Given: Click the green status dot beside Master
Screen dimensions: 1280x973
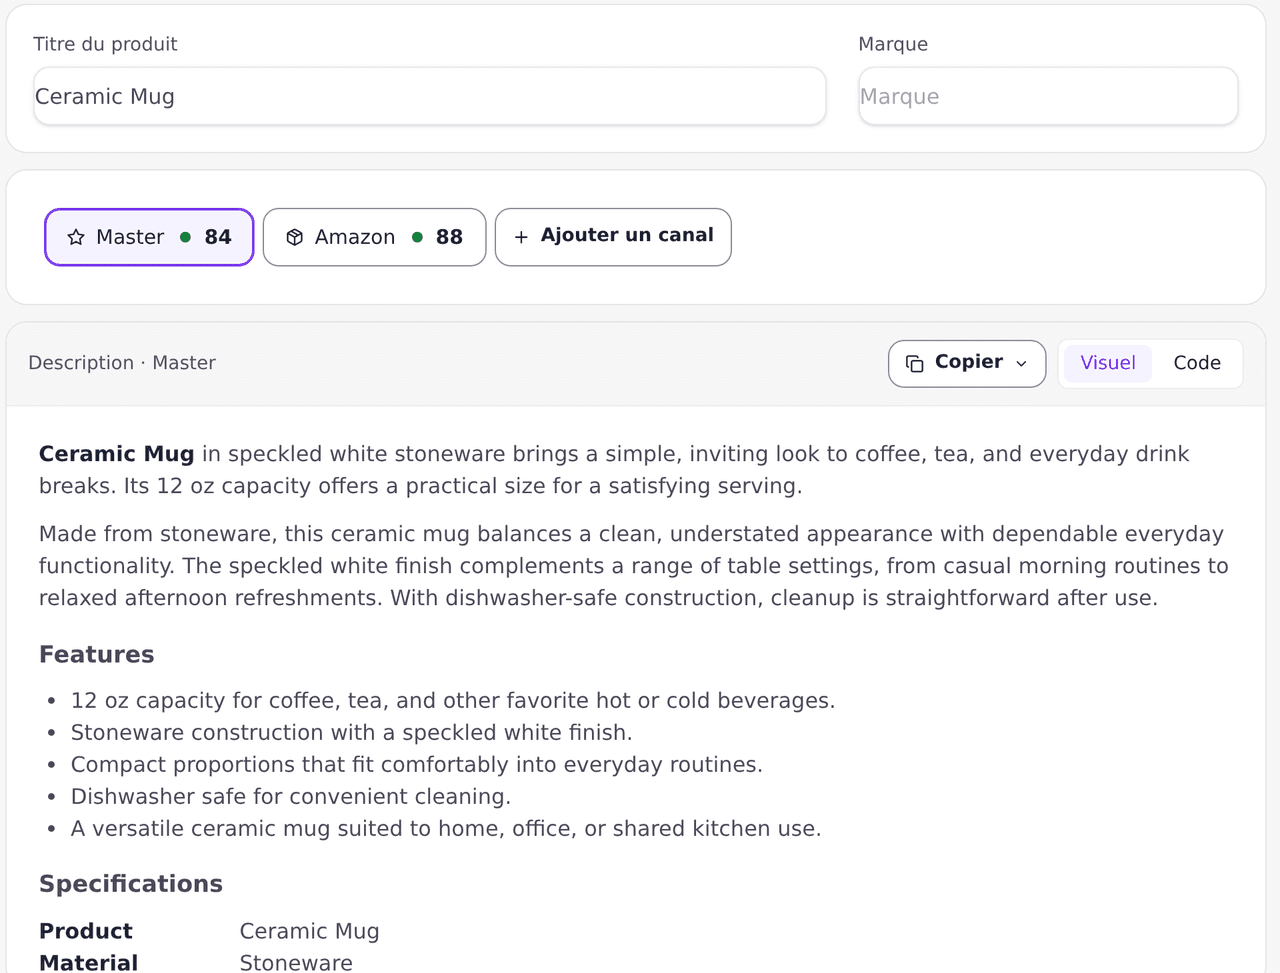Looking at the screenshot, I should (x=185, y=237).
